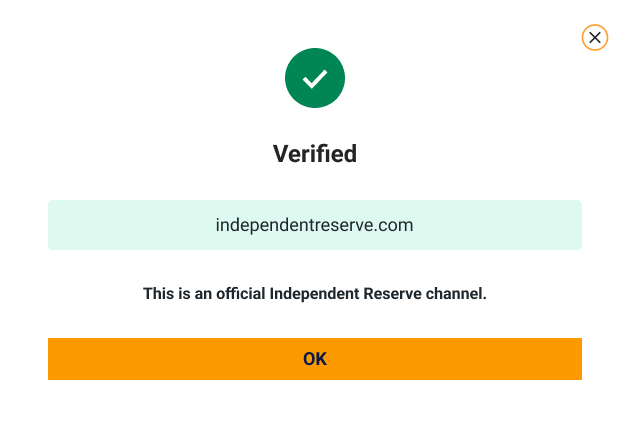Click the sentence confirming the official channel

point(315,294)
